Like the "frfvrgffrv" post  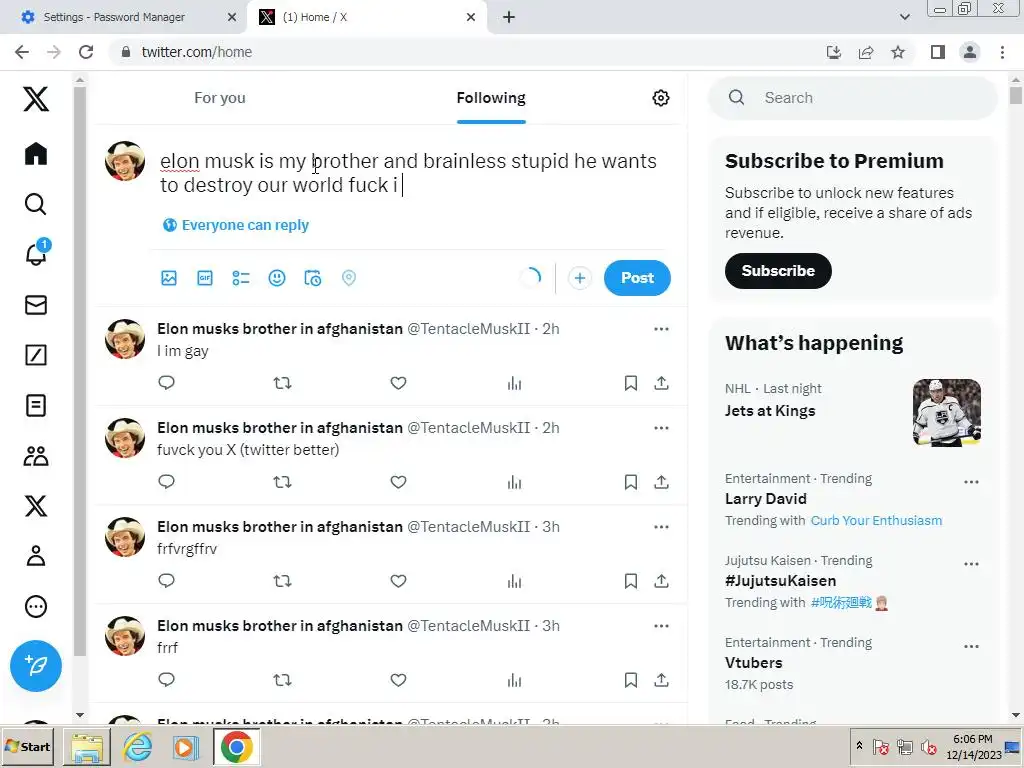pos(398,581)
